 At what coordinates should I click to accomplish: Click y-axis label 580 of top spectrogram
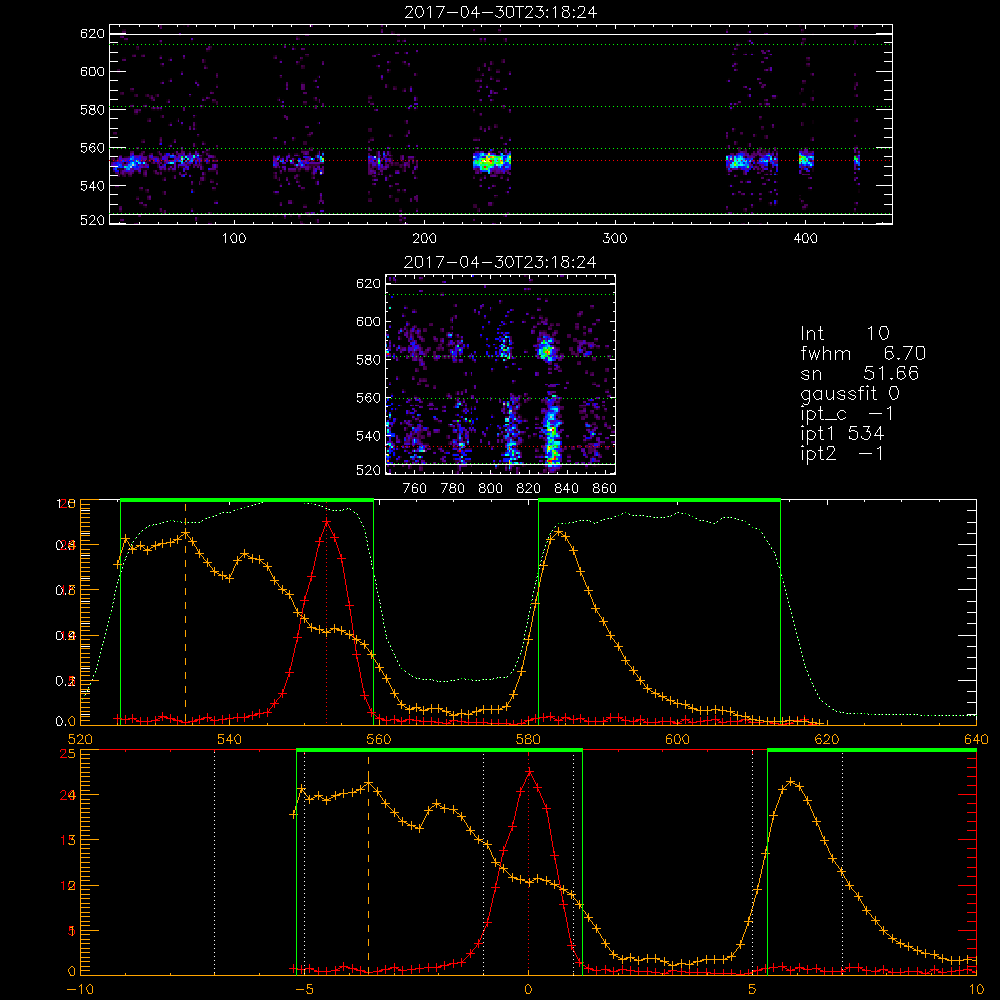[x=92, y=109]
